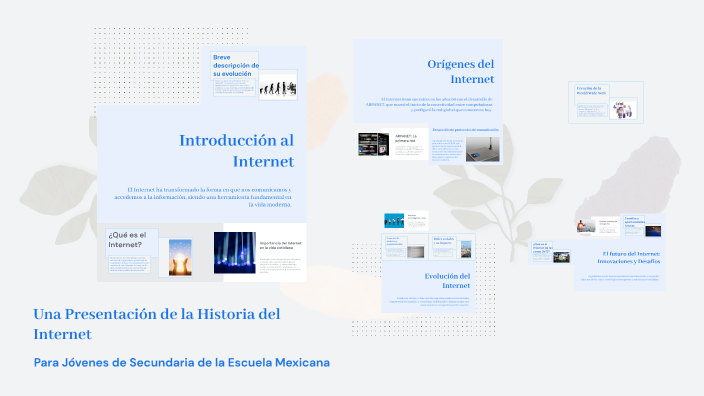Click the paragraph about ARPANET under Orígenes del Internet
704x396 pixels.
click(429, 104)
